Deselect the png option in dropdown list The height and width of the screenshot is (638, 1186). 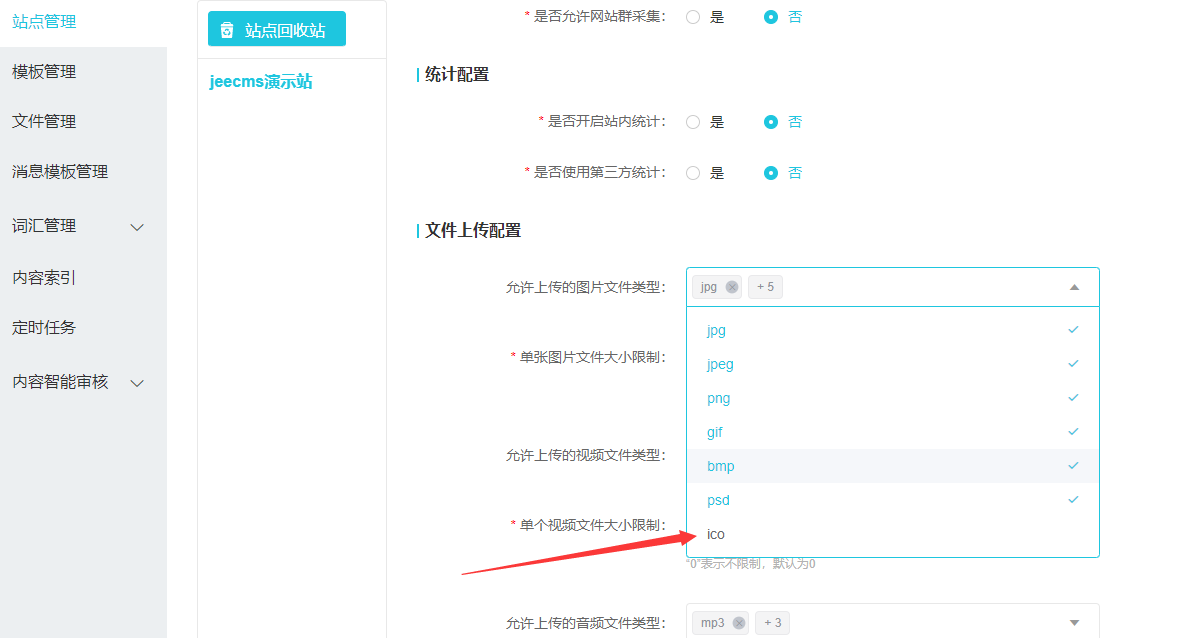pos(893,398)
